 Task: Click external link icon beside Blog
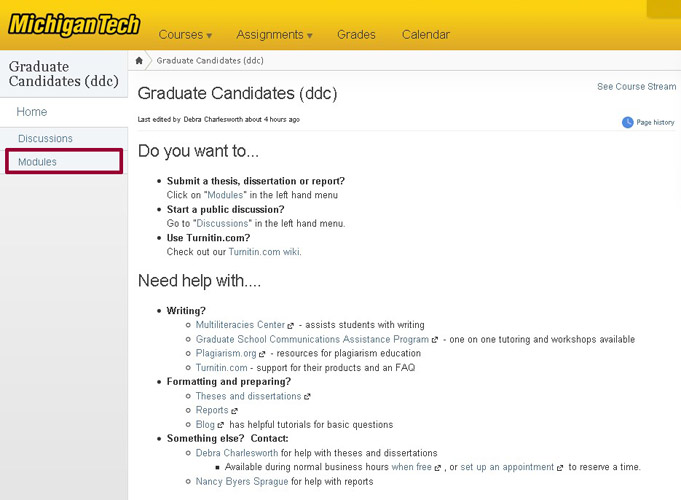221,425
